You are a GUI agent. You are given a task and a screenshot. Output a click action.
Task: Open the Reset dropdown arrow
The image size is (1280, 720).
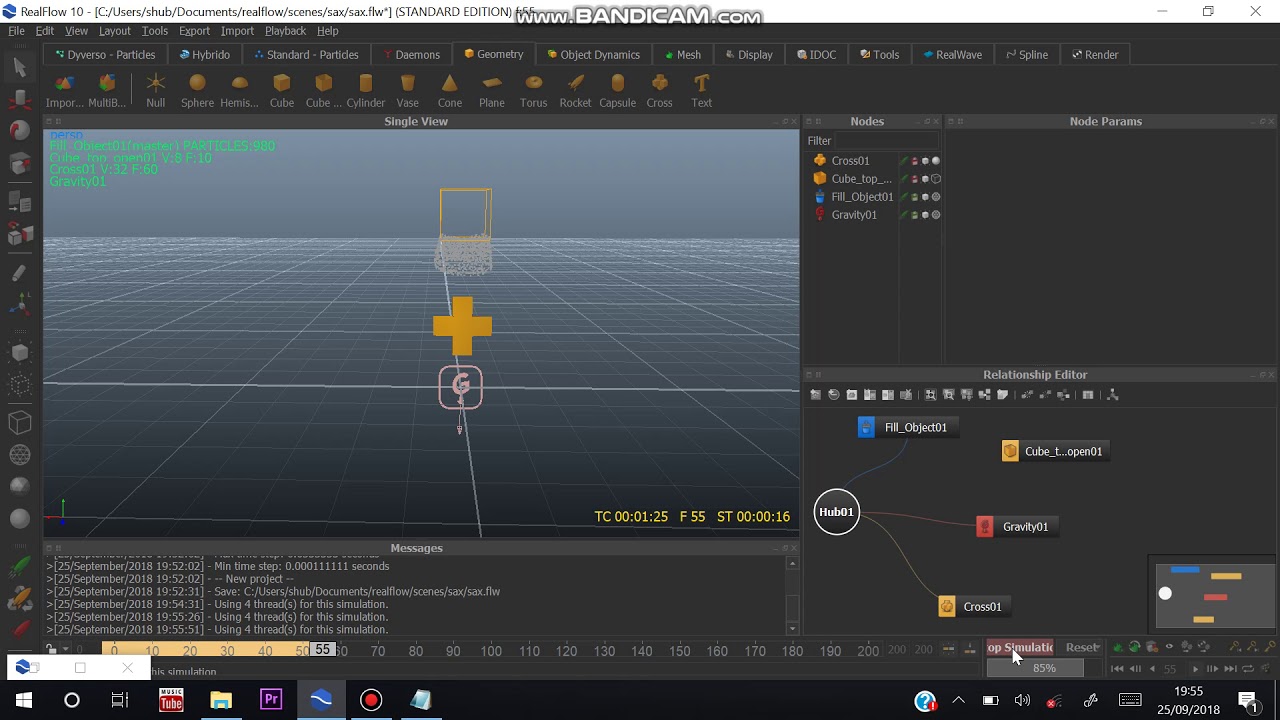pyautogui.click(x=1097, y=647)
